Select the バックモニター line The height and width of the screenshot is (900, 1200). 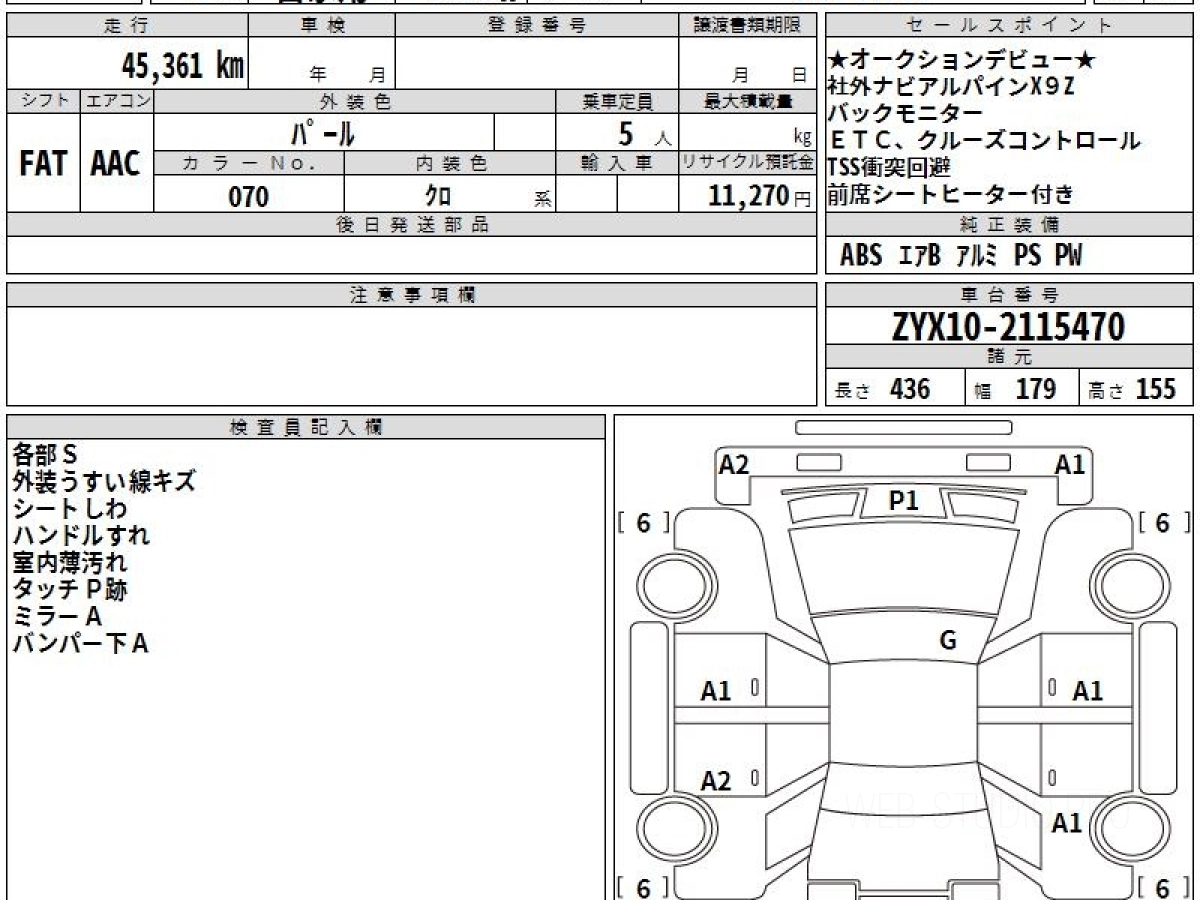click(905, 112)
